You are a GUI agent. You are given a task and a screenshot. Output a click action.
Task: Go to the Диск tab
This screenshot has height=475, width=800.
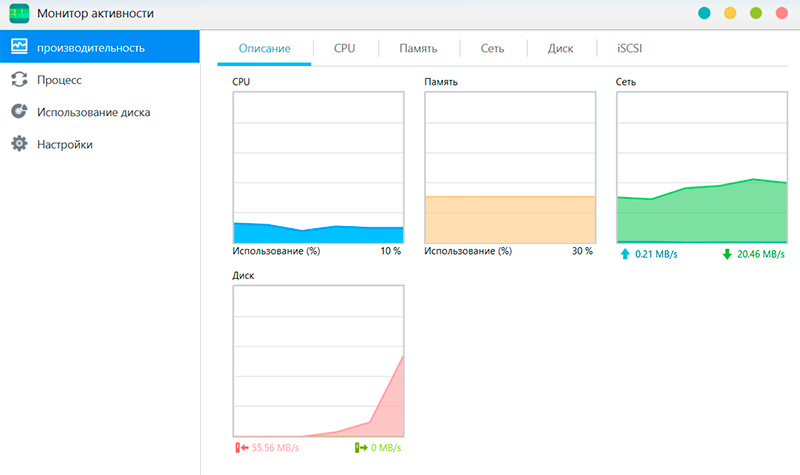[x=560, y=48]
